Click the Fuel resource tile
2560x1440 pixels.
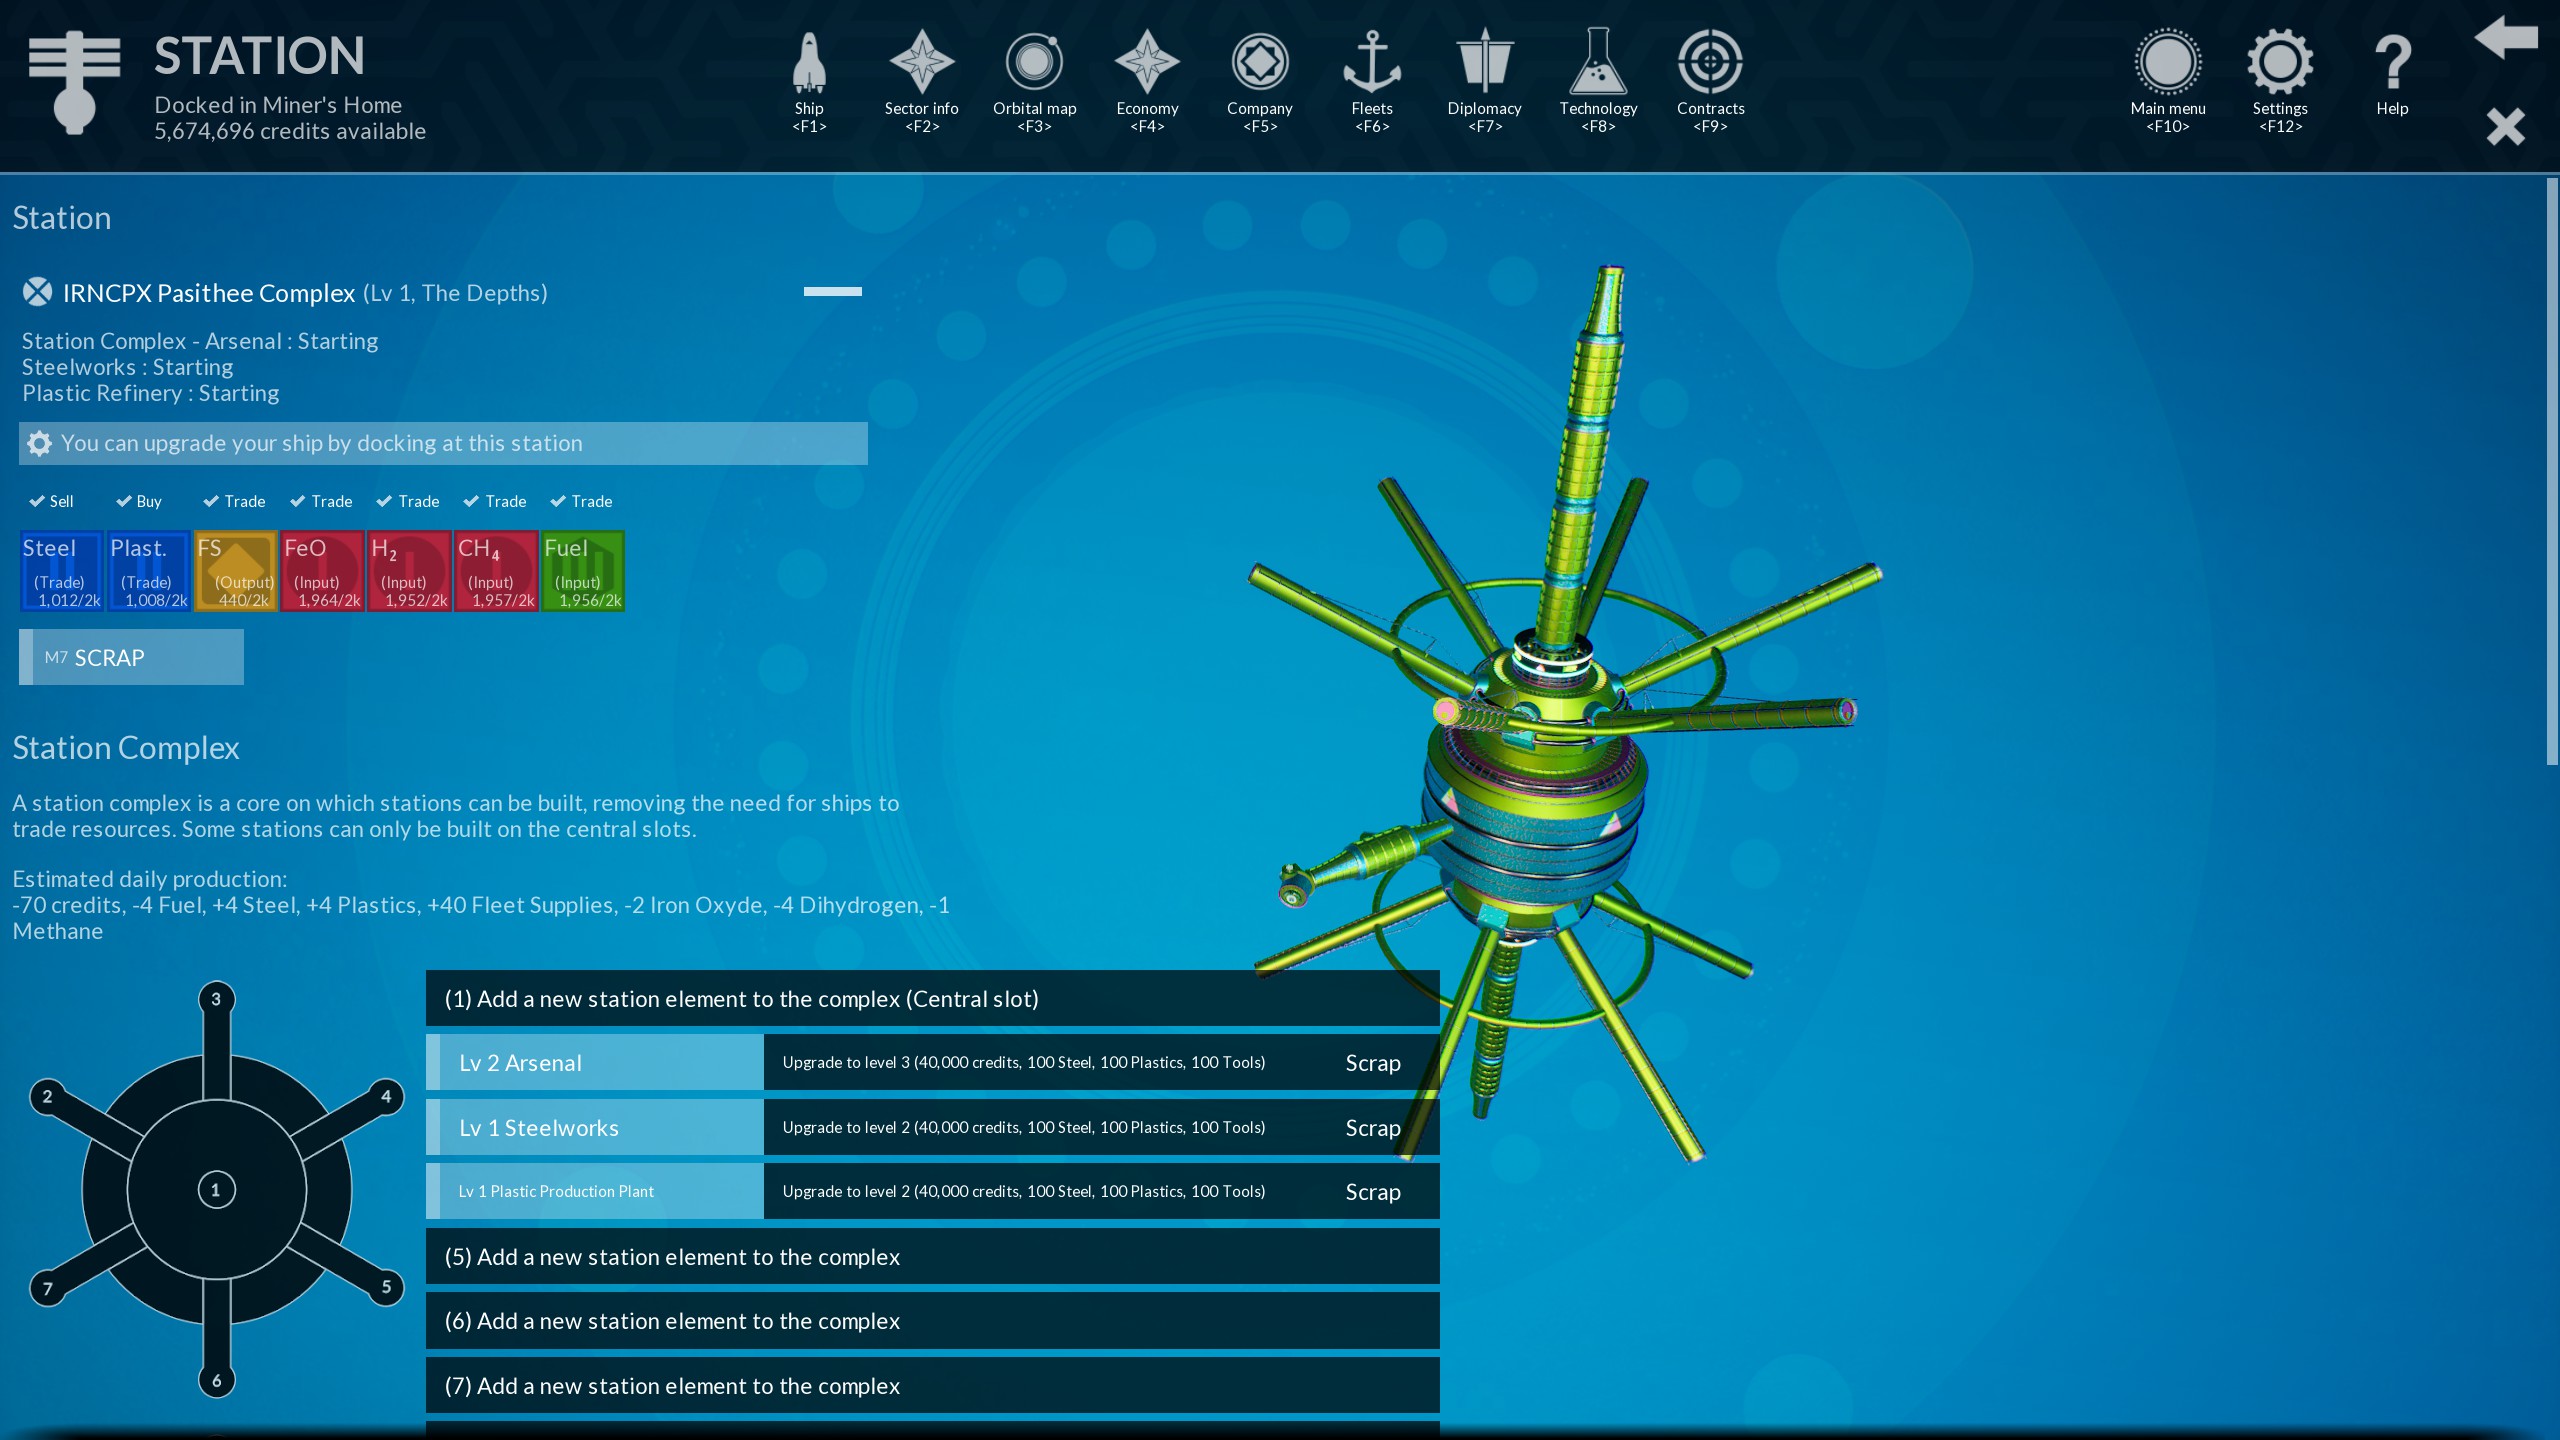[x=583, y=571]
